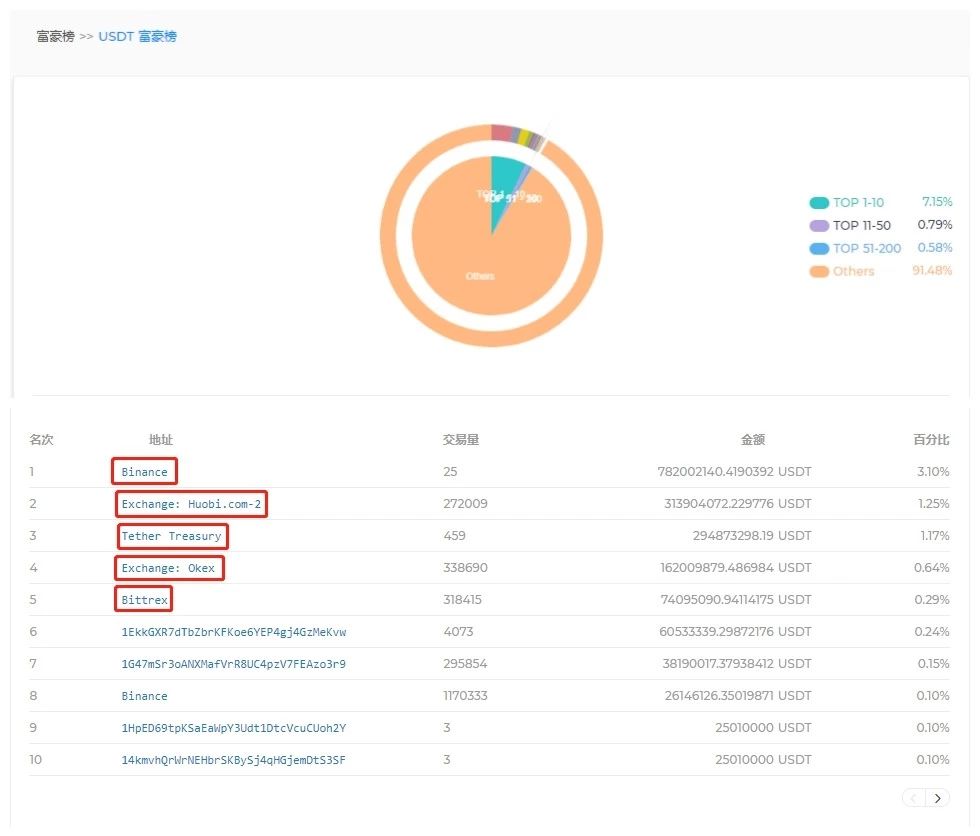
Task: Open address 1G47mSr3oANXMafVrR8UC4pzV7FEAzo3r9
Action: [234, 664]
